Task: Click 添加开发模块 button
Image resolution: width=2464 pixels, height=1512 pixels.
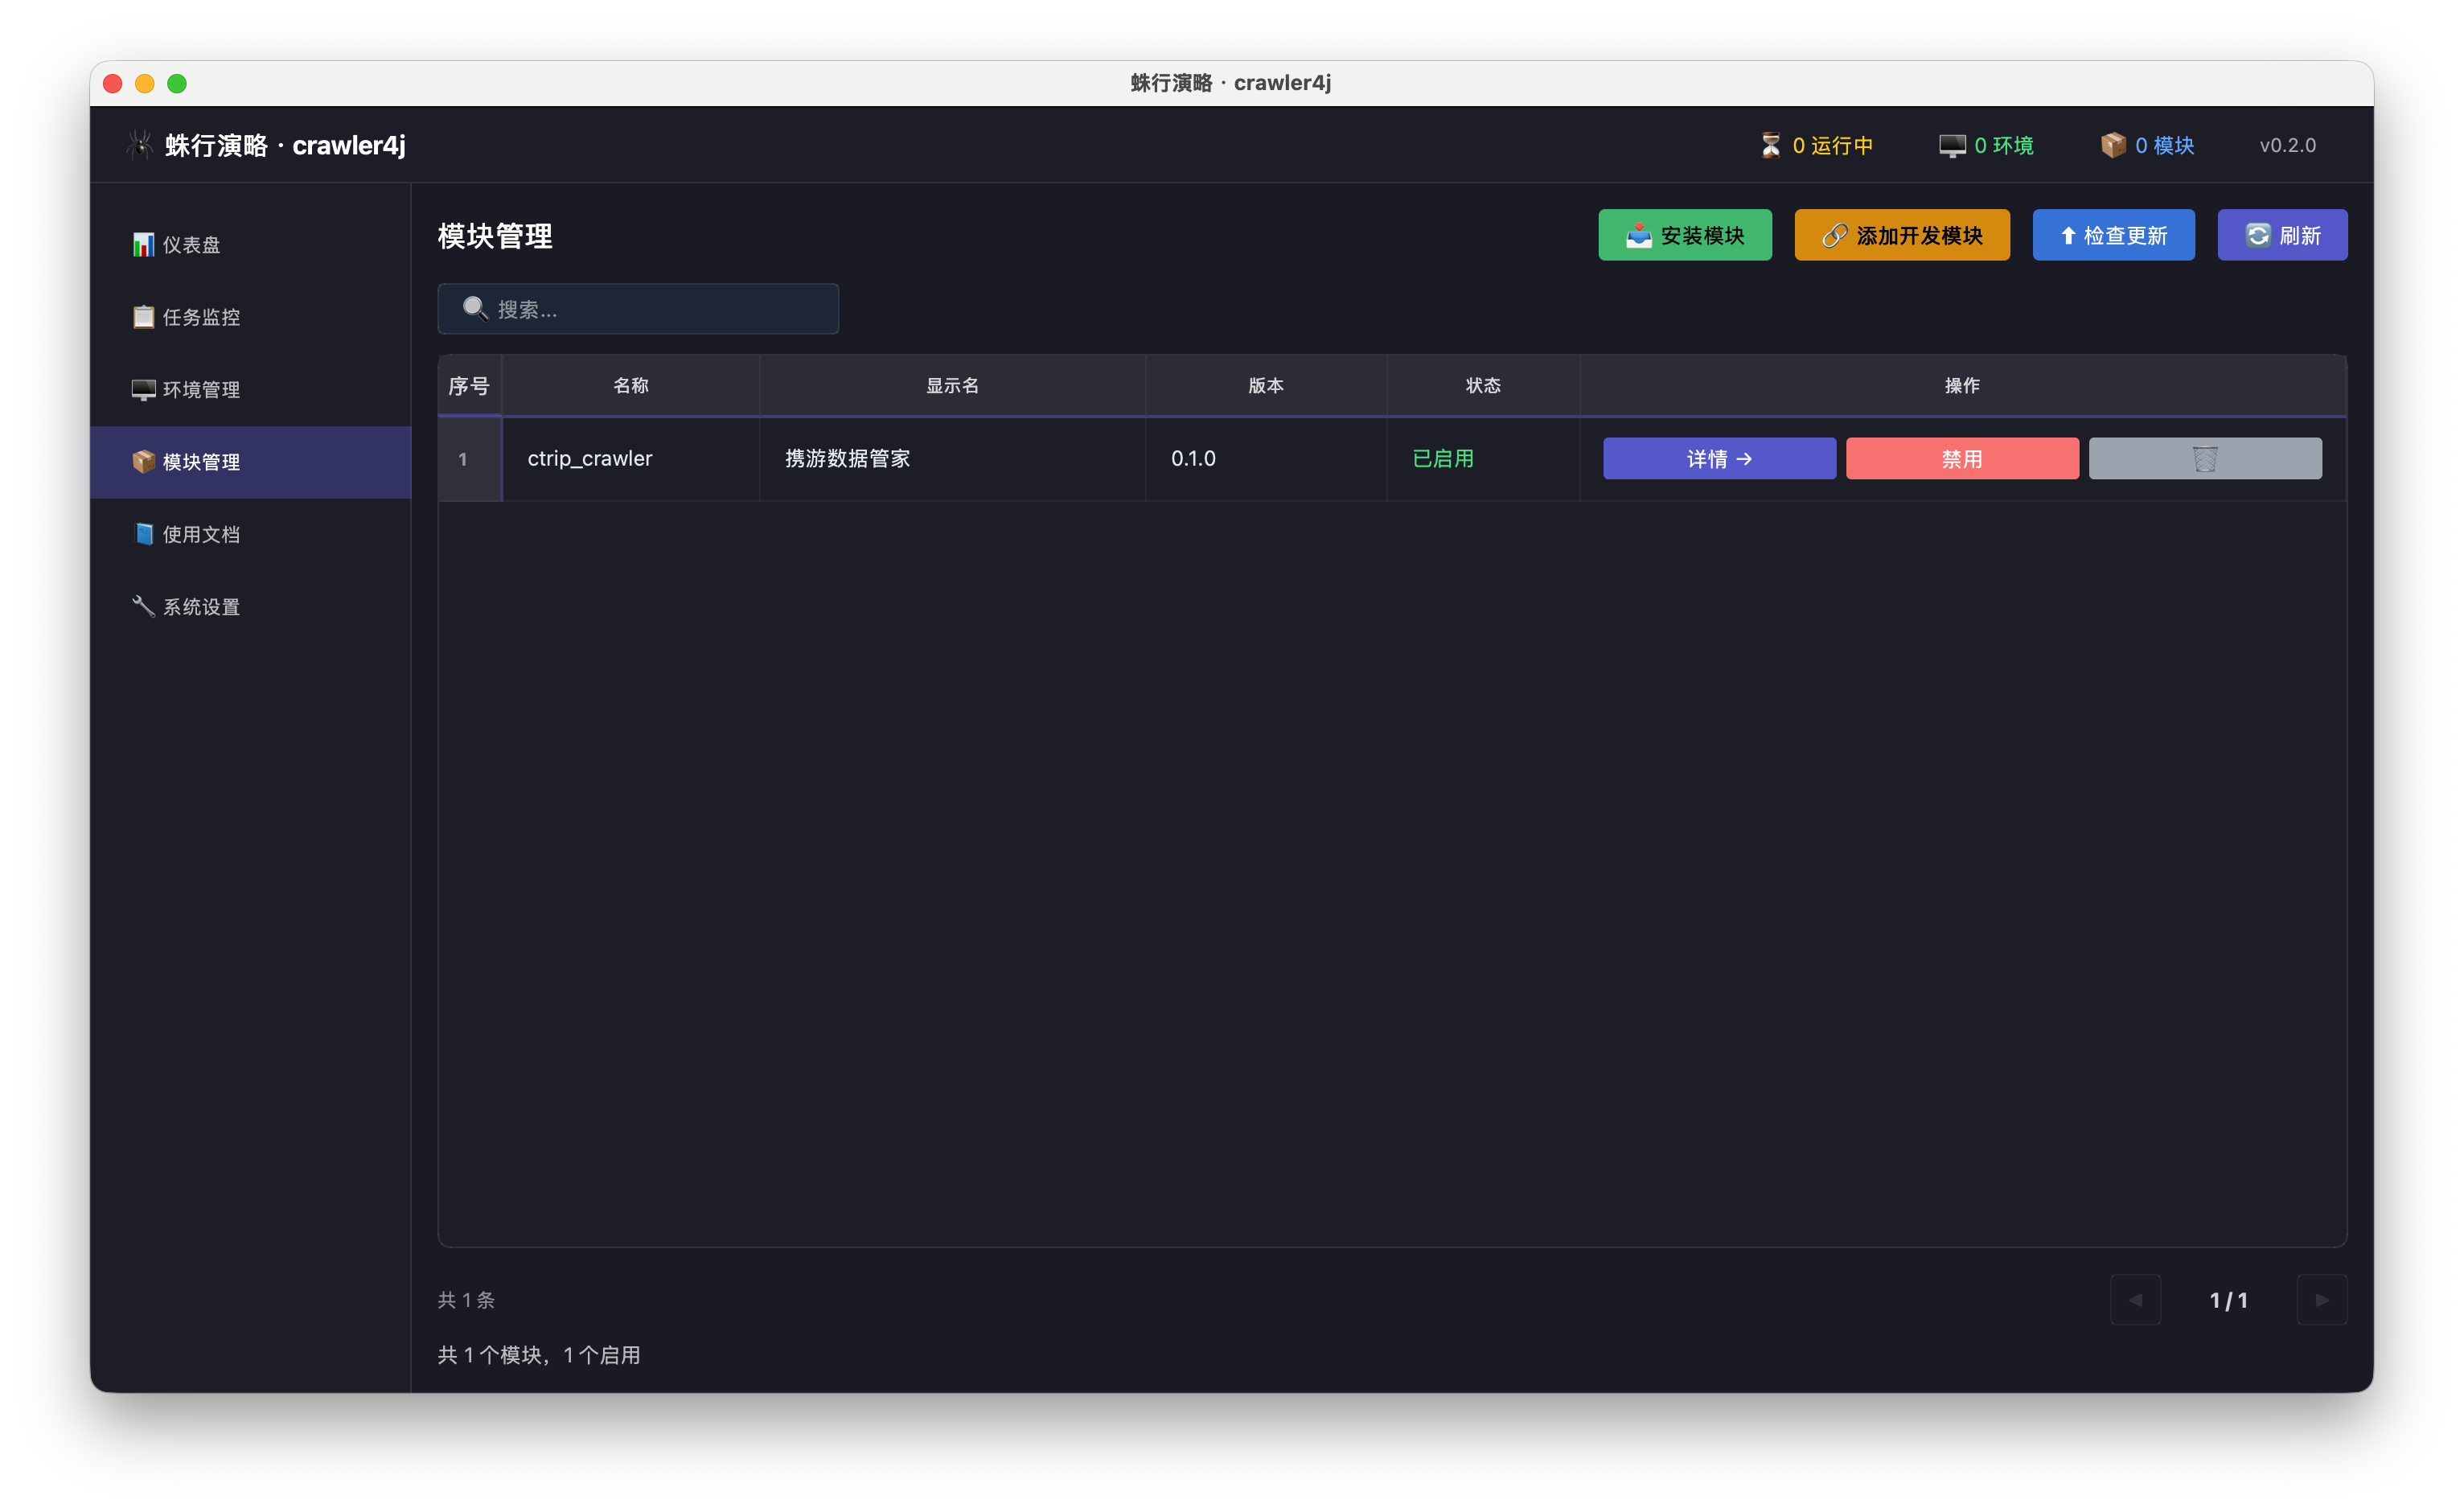Action: tap(1902, 235)
